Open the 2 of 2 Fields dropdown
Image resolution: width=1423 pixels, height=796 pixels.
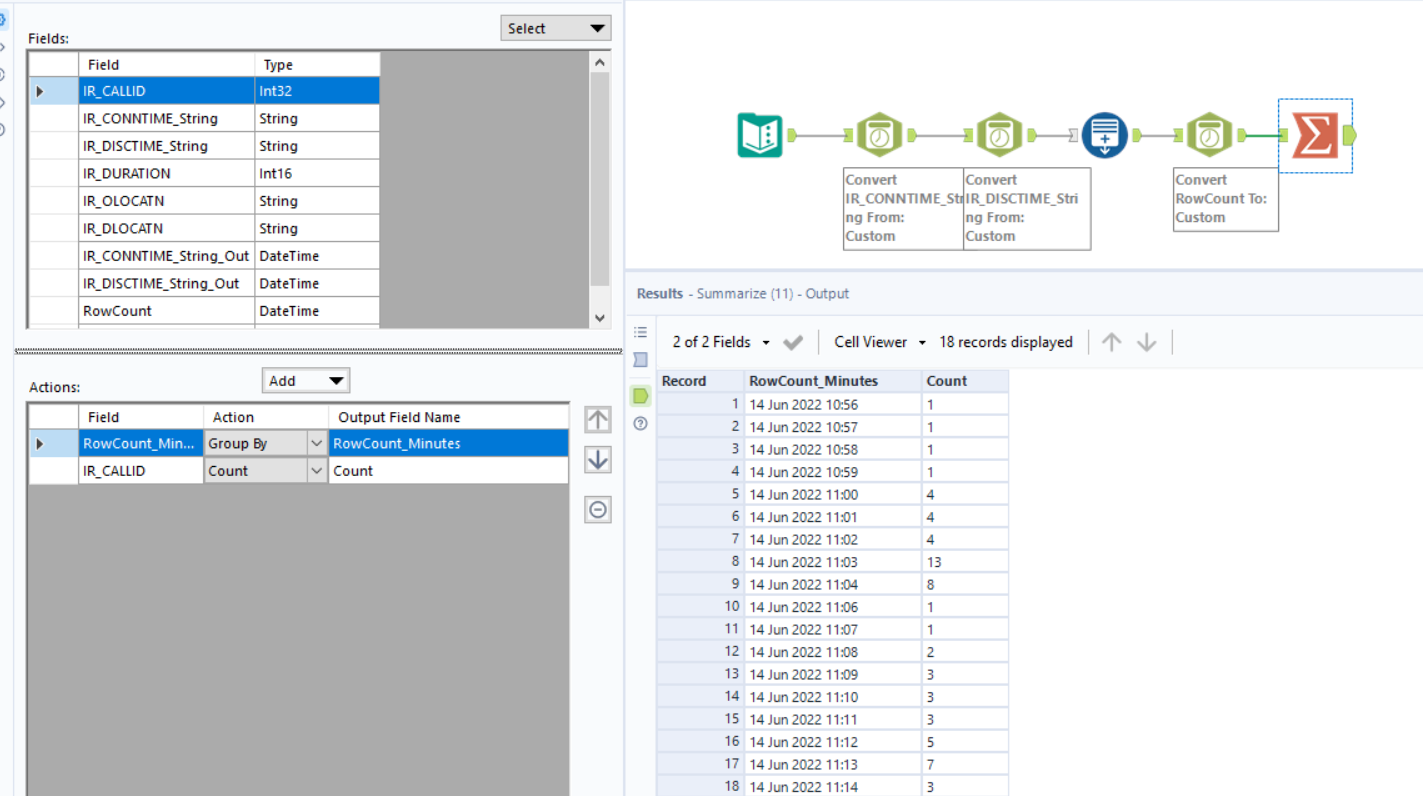click(x=720, y=342)
